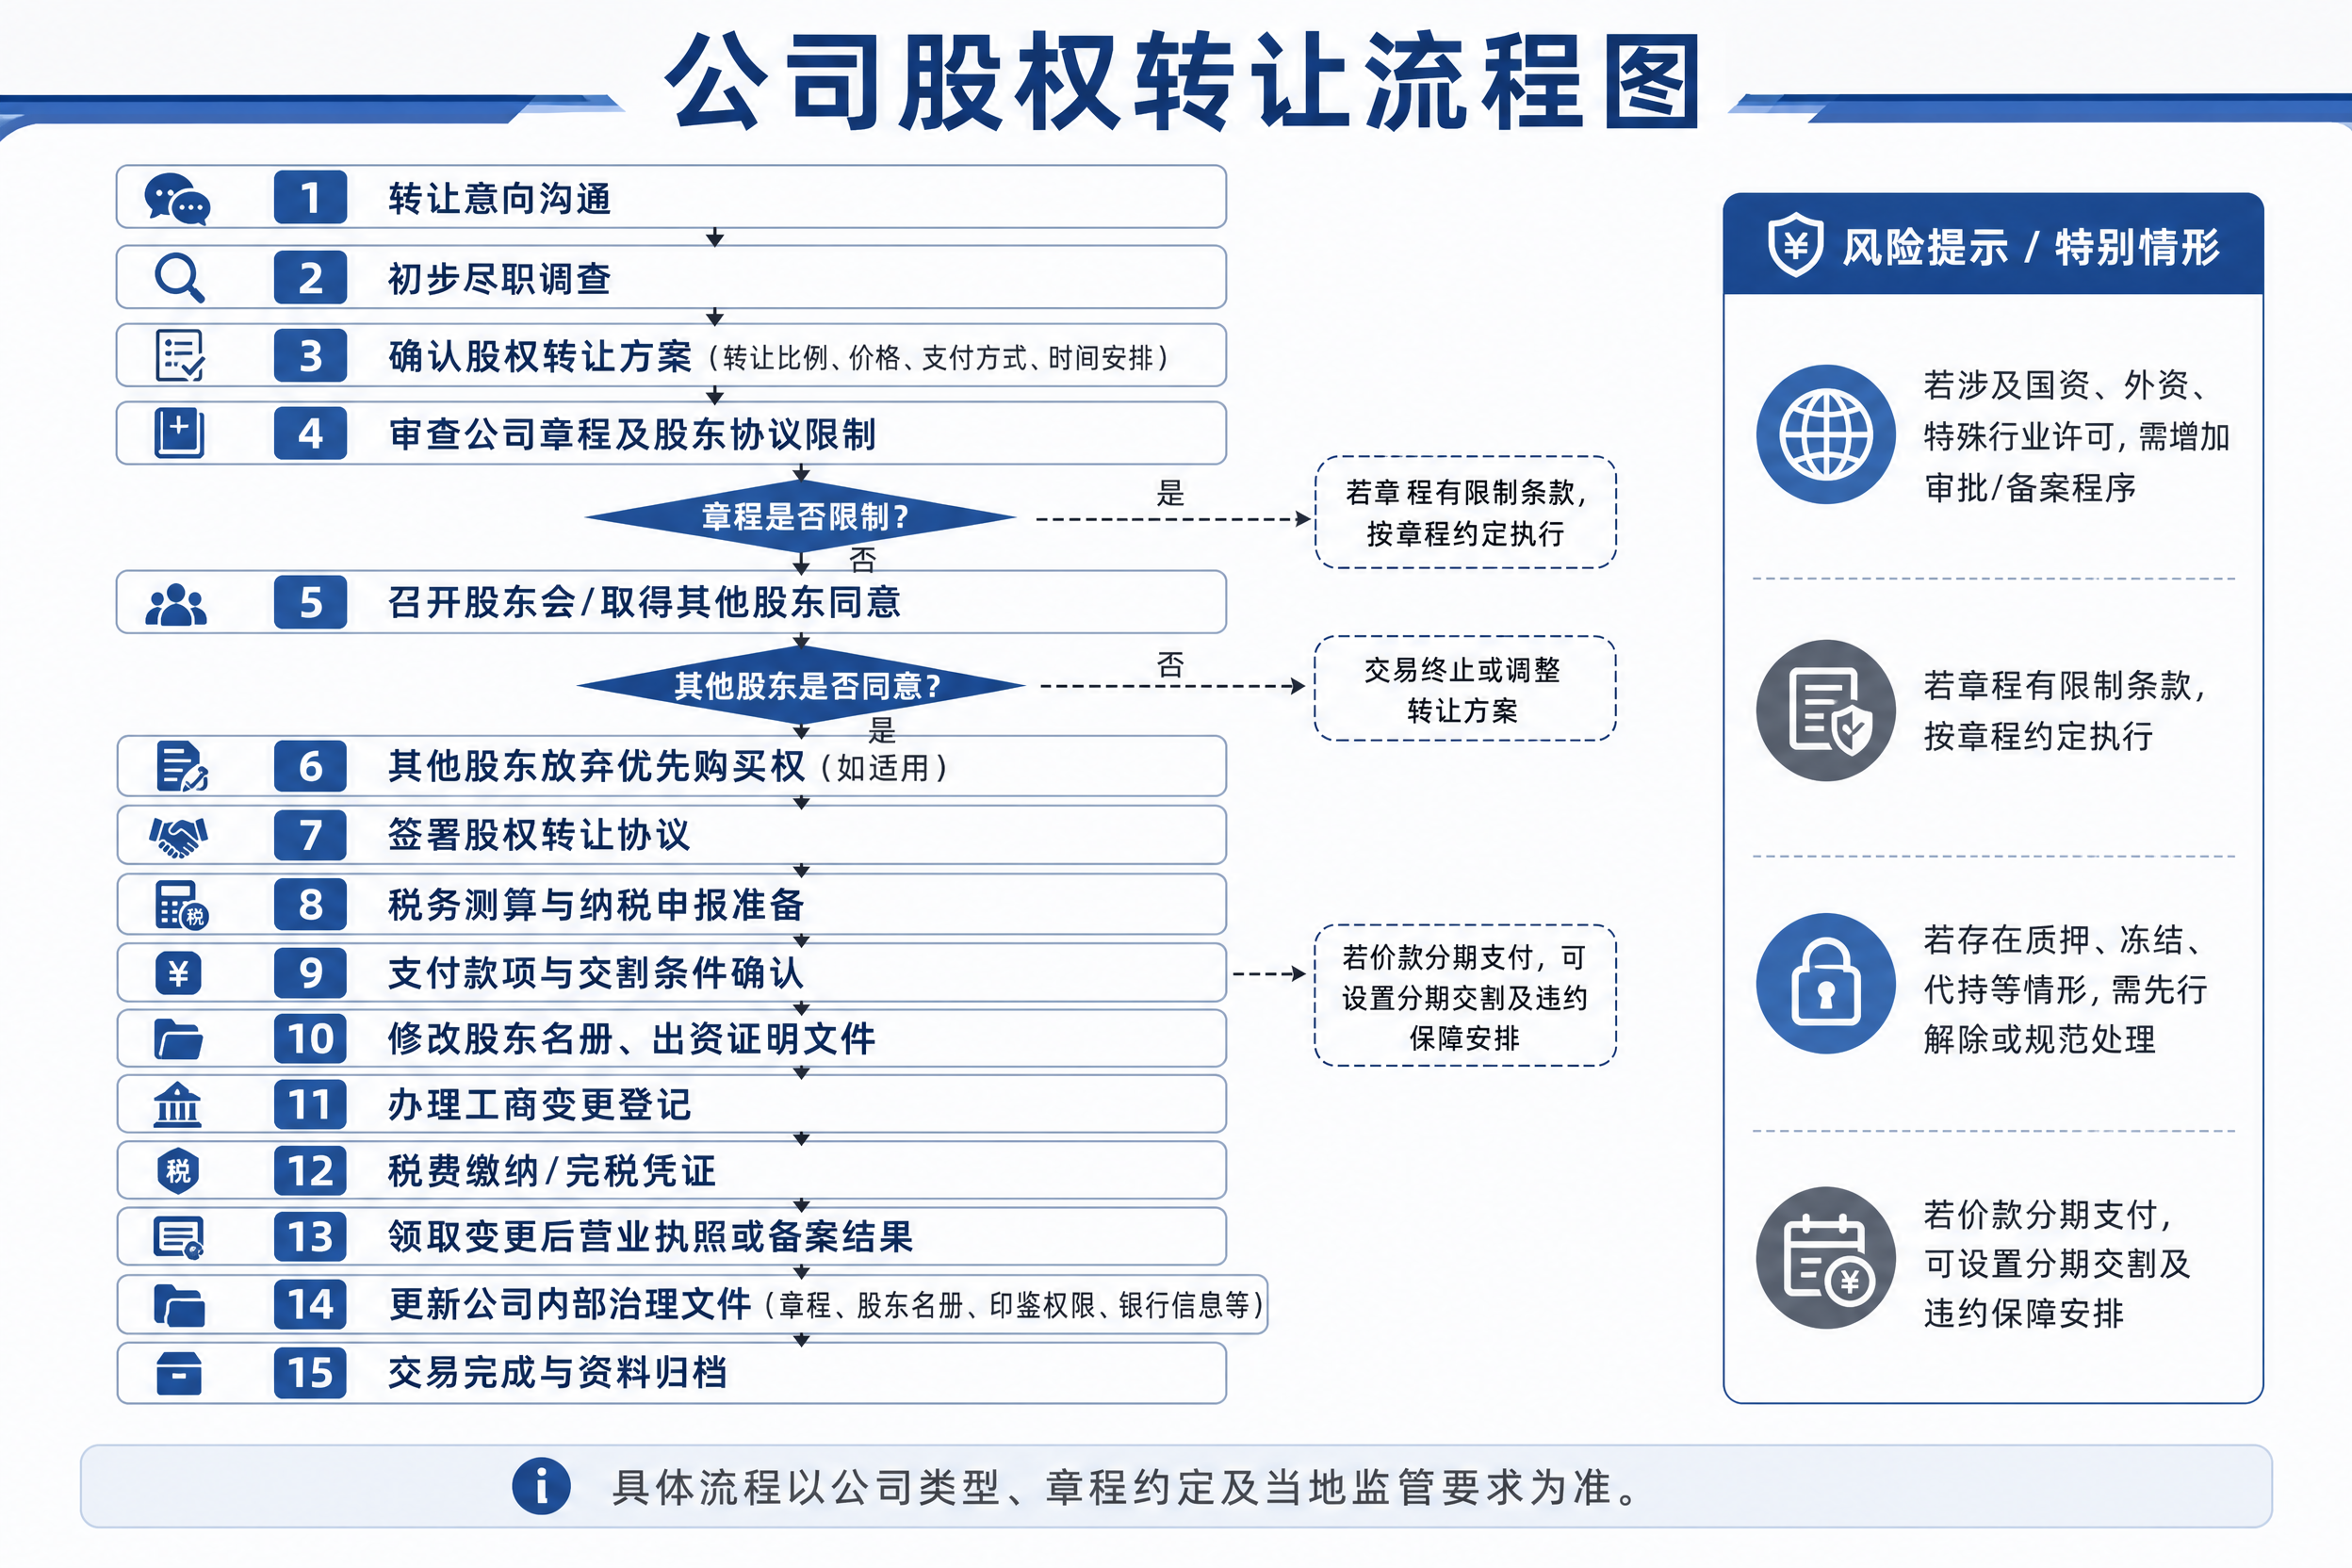
Task: Click the text 审查公司章程及股东协议限制
Action: 632,434
